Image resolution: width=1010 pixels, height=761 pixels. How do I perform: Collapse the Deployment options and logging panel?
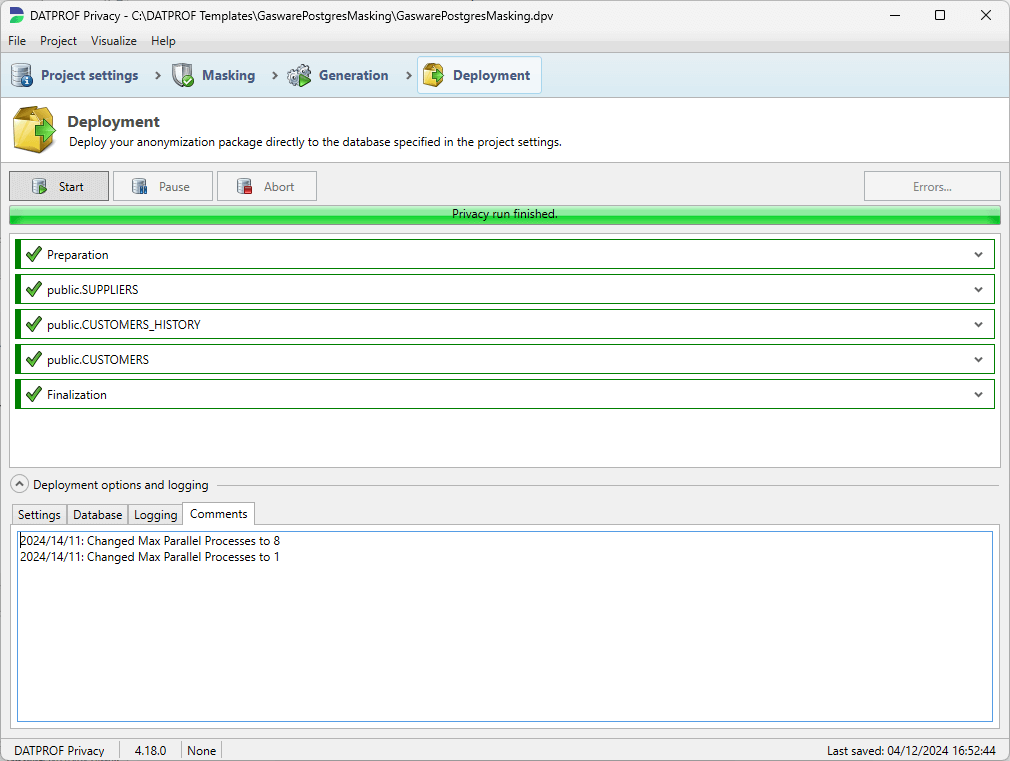coord(19,483)
